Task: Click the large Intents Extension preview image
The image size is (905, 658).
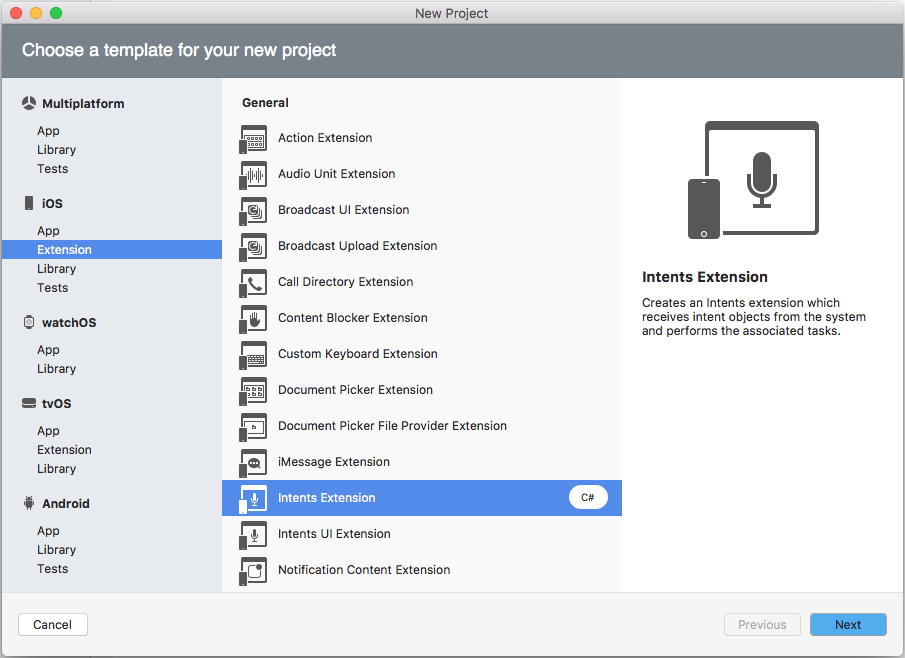Action: (x=753, y=181)
